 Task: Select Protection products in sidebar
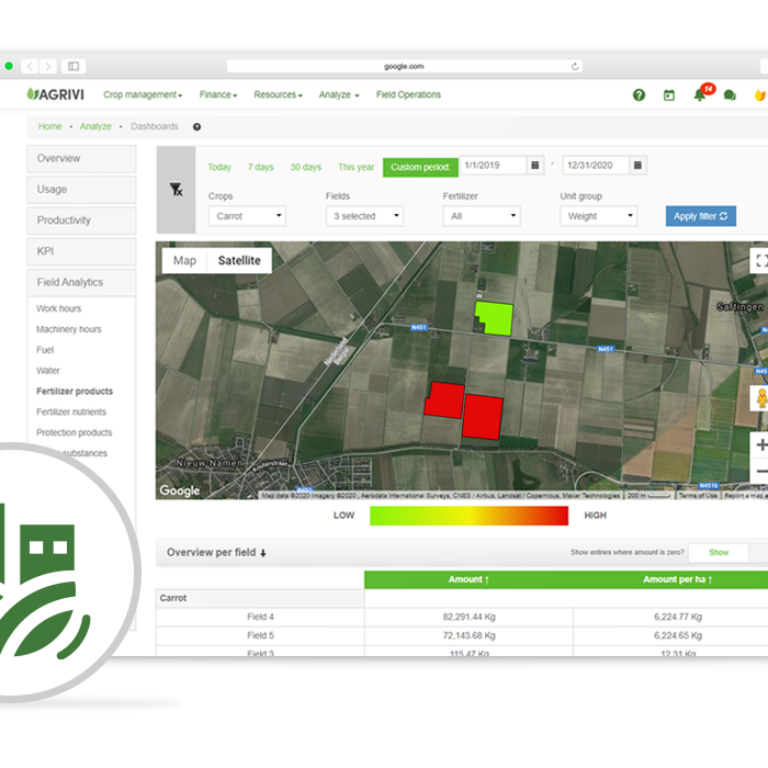coord(74,432)
